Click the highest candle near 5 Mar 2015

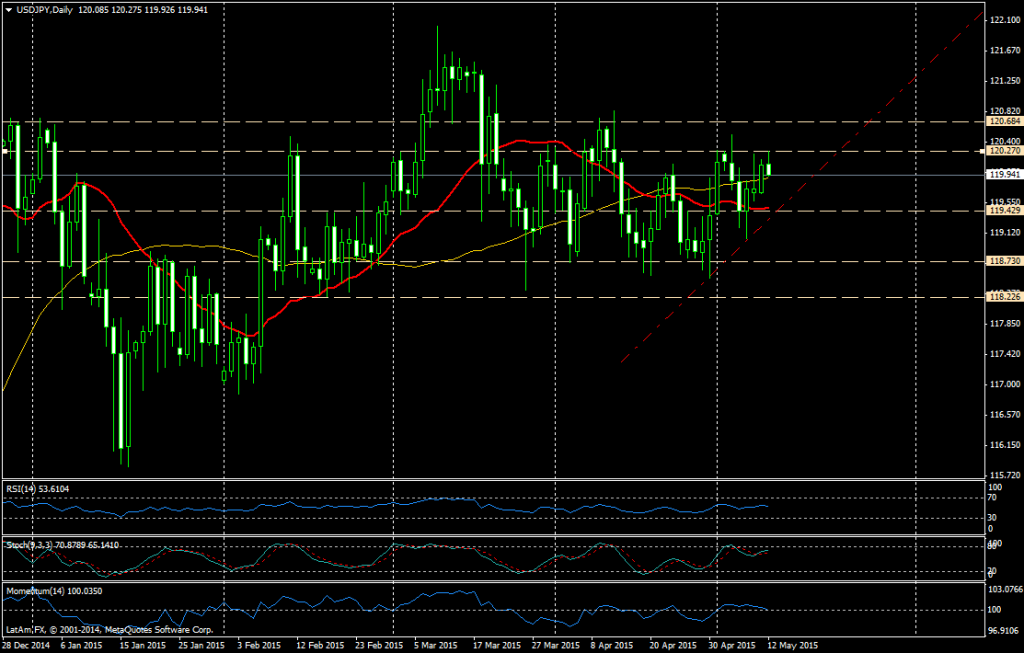coord(437,60)
